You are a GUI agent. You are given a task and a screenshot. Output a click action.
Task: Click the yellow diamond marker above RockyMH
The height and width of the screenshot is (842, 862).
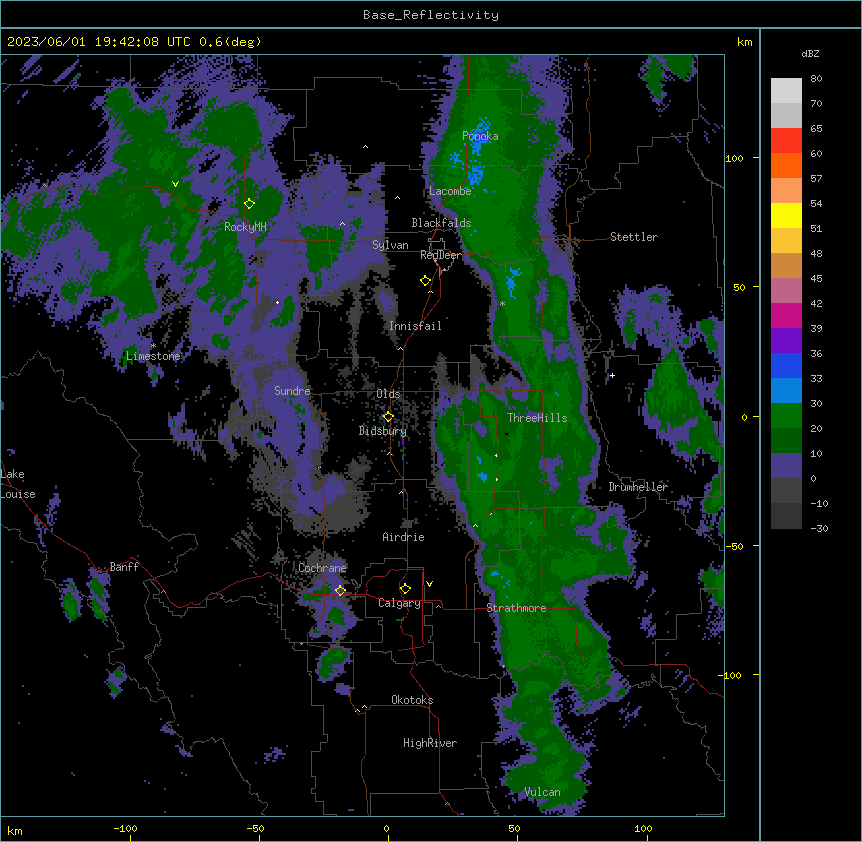tap(250, 203)
